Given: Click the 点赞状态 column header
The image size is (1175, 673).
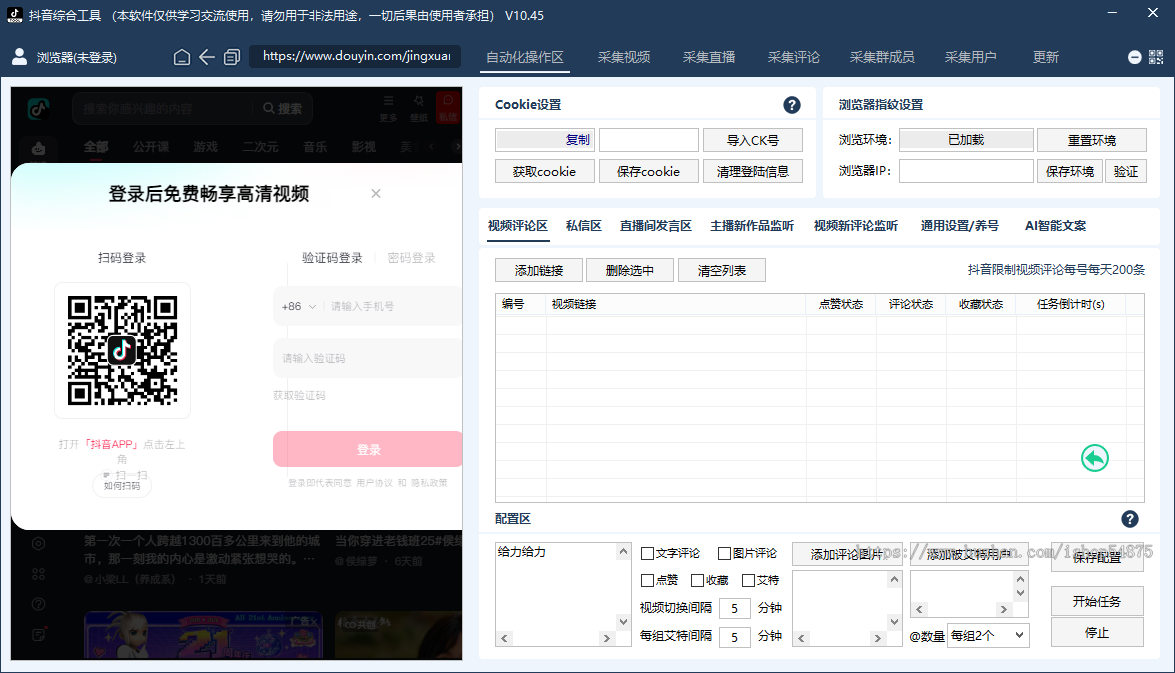Looking at the screenshot, I should (841, 304).
